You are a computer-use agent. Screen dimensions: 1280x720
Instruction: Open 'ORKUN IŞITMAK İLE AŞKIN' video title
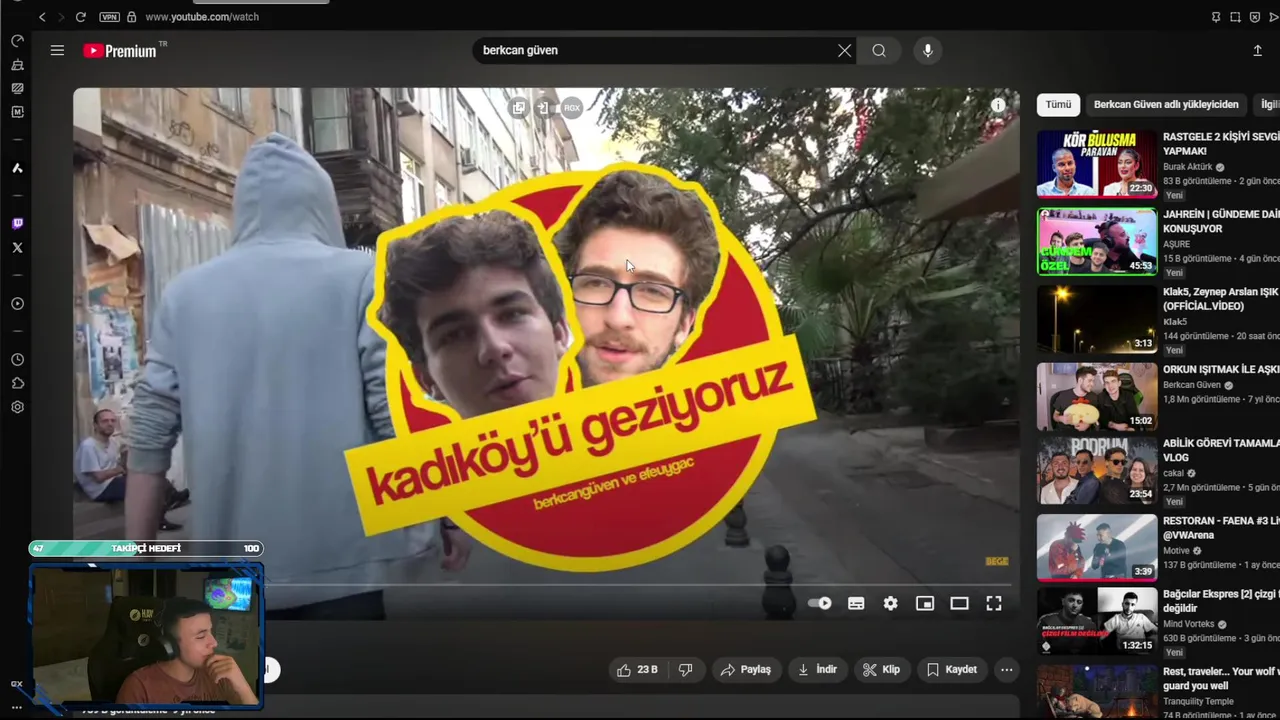(1221, 369)
